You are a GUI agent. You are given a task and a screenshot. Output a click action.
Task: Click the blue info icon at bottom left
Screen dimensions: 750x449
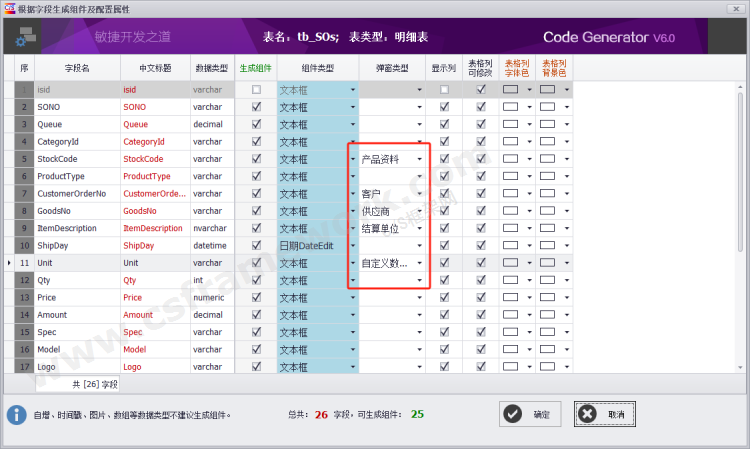(17, 415)
